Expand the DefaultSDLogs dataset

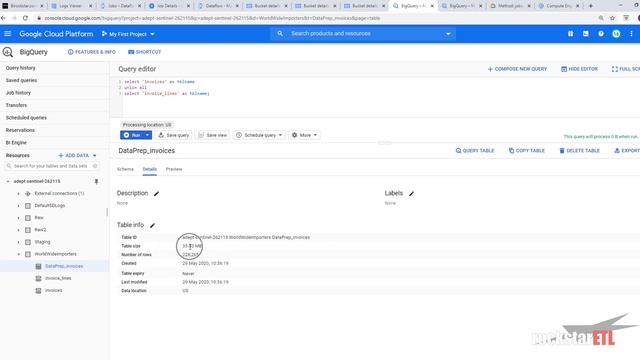click(18, 206)
